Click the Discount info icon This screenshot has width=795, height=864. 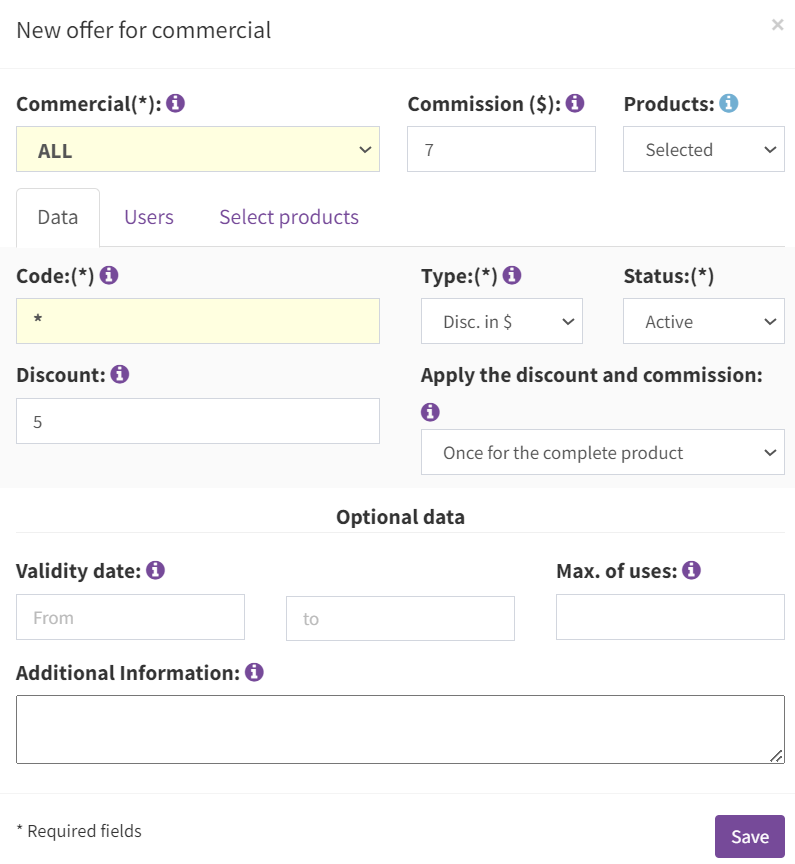(x=120, y=374)
